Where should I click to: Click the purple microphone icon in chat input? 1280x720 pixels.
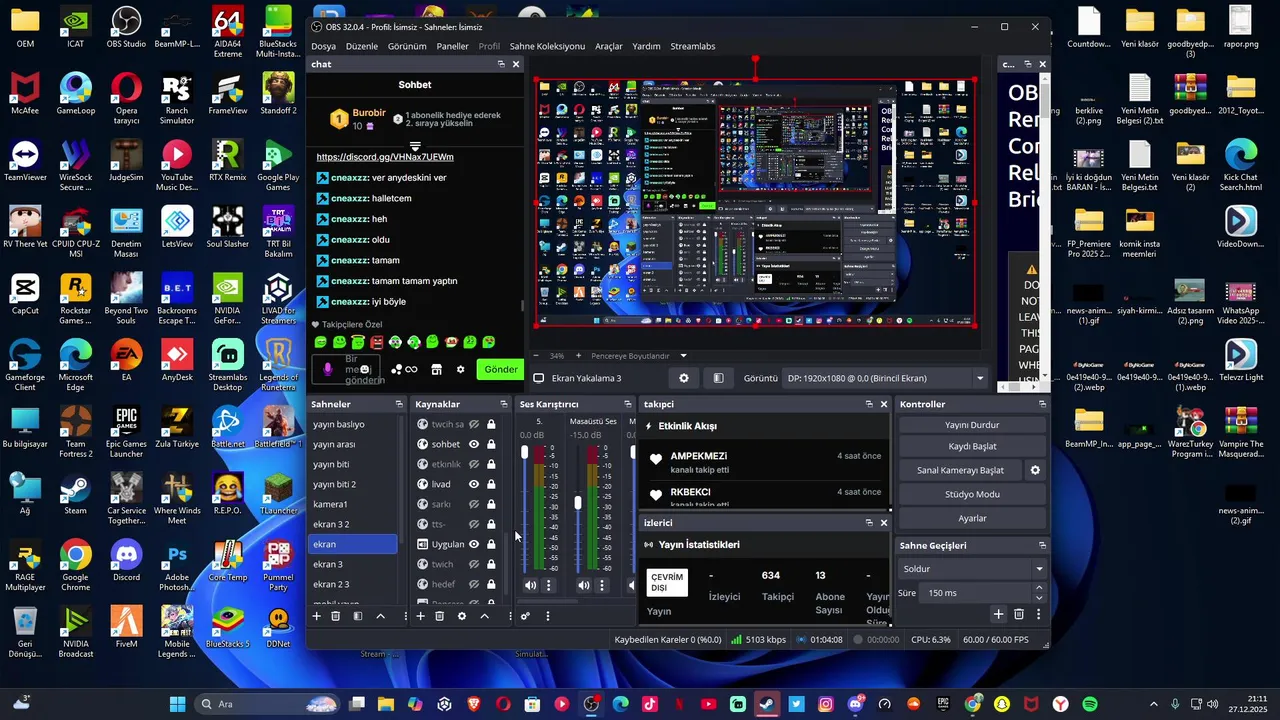[327, 369]
